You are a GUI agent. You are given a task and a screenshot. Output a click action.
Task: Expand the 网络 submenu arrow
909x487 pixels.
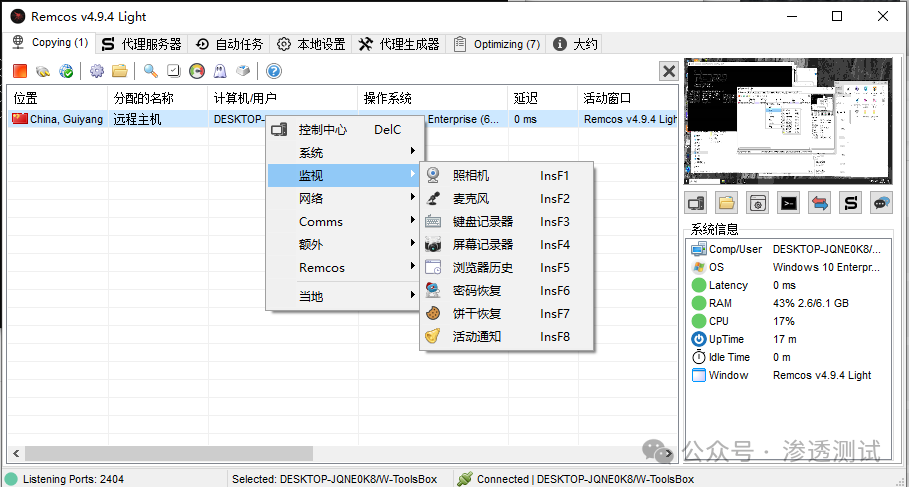tap(413, 197)
